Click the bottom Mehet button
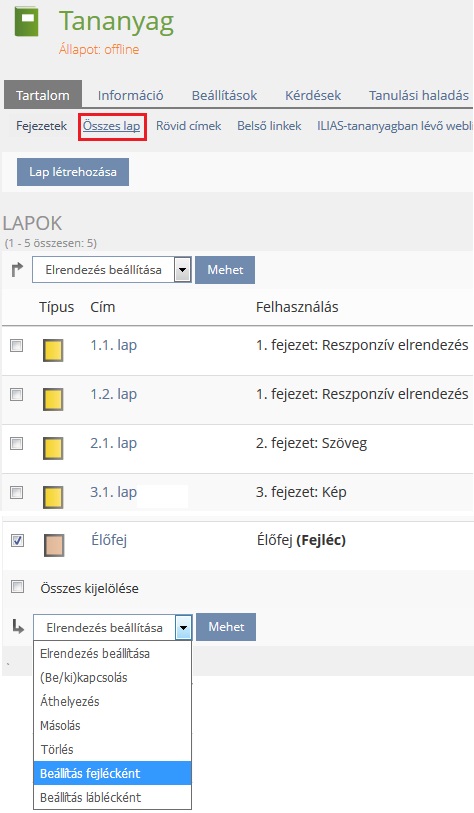474x813 pixels. pyautogui.click(x=226, y=627)
